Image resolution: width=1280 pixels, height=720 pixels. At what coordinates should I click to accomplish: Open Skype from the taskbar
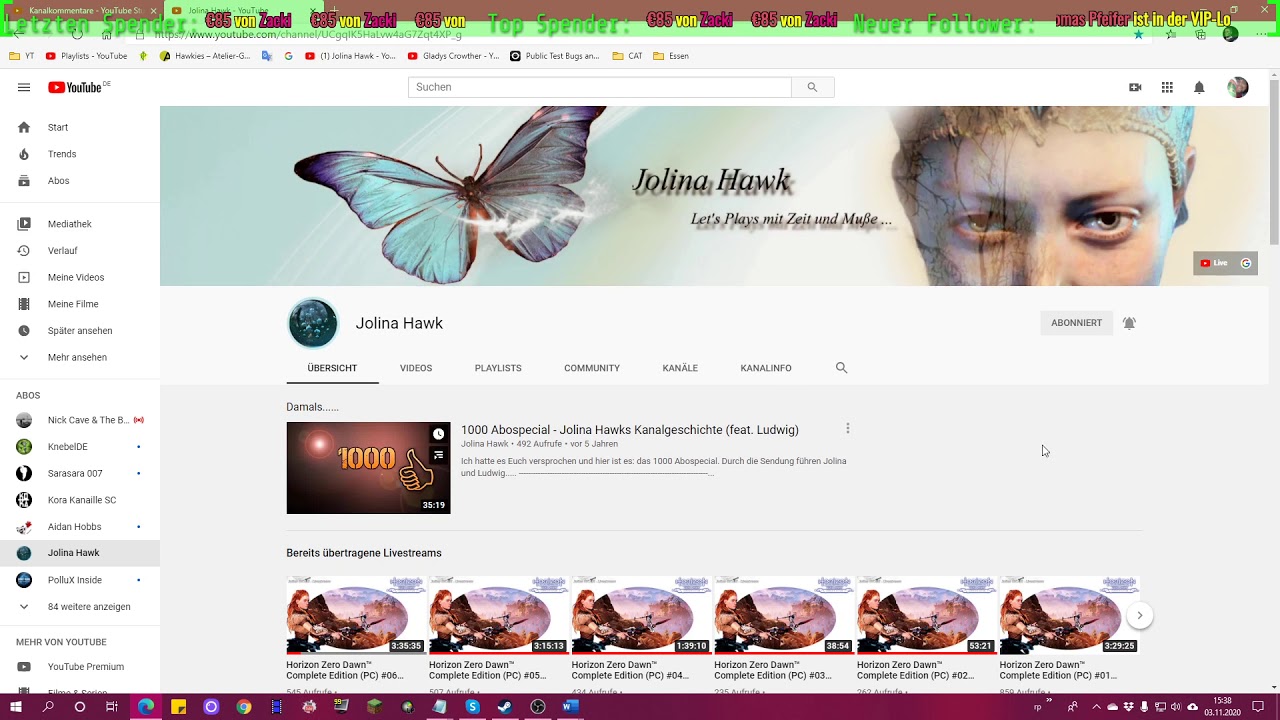[x=472, y=707]
